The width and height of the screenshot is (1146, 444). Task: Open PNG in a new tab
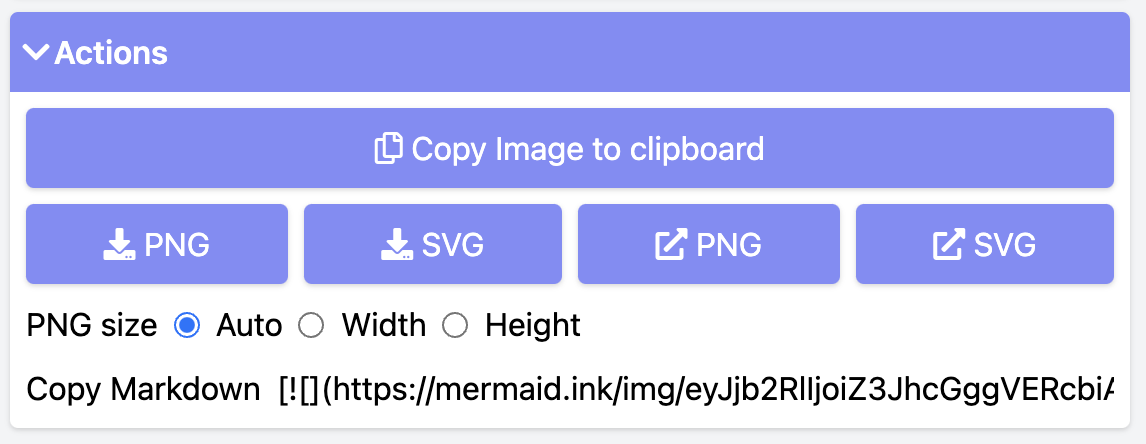click(x=709, y=244)
